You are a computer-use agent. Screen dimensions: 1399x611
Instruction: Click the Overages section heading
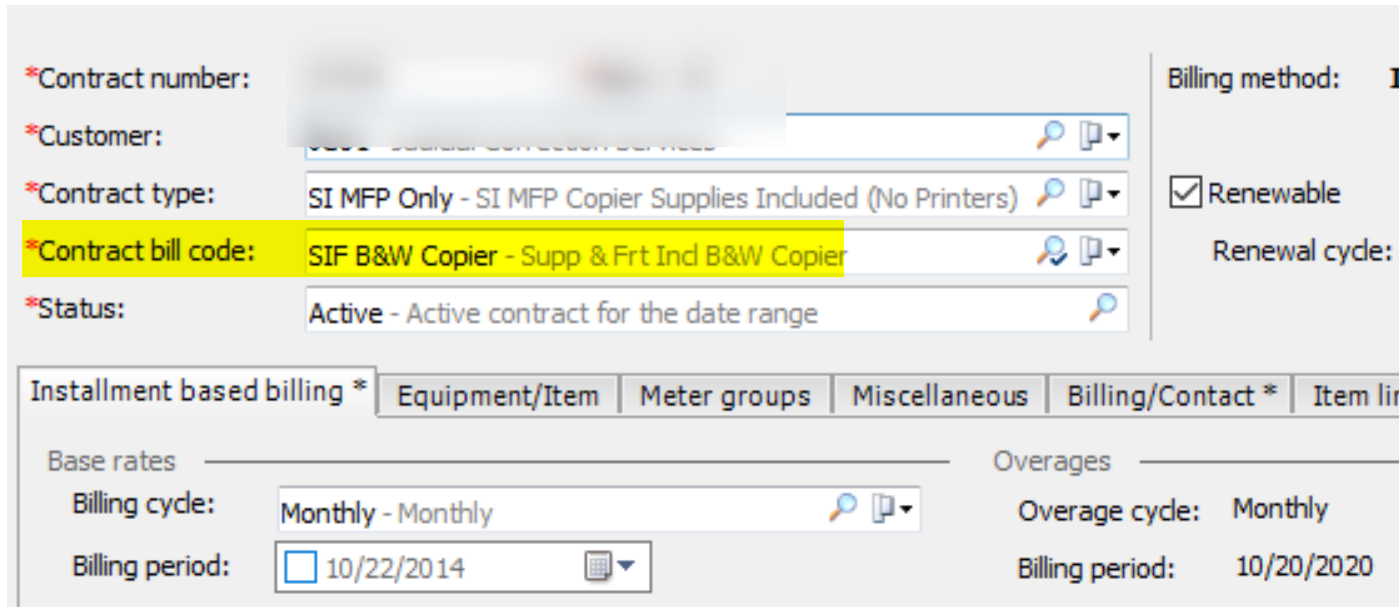[1052, 461]
